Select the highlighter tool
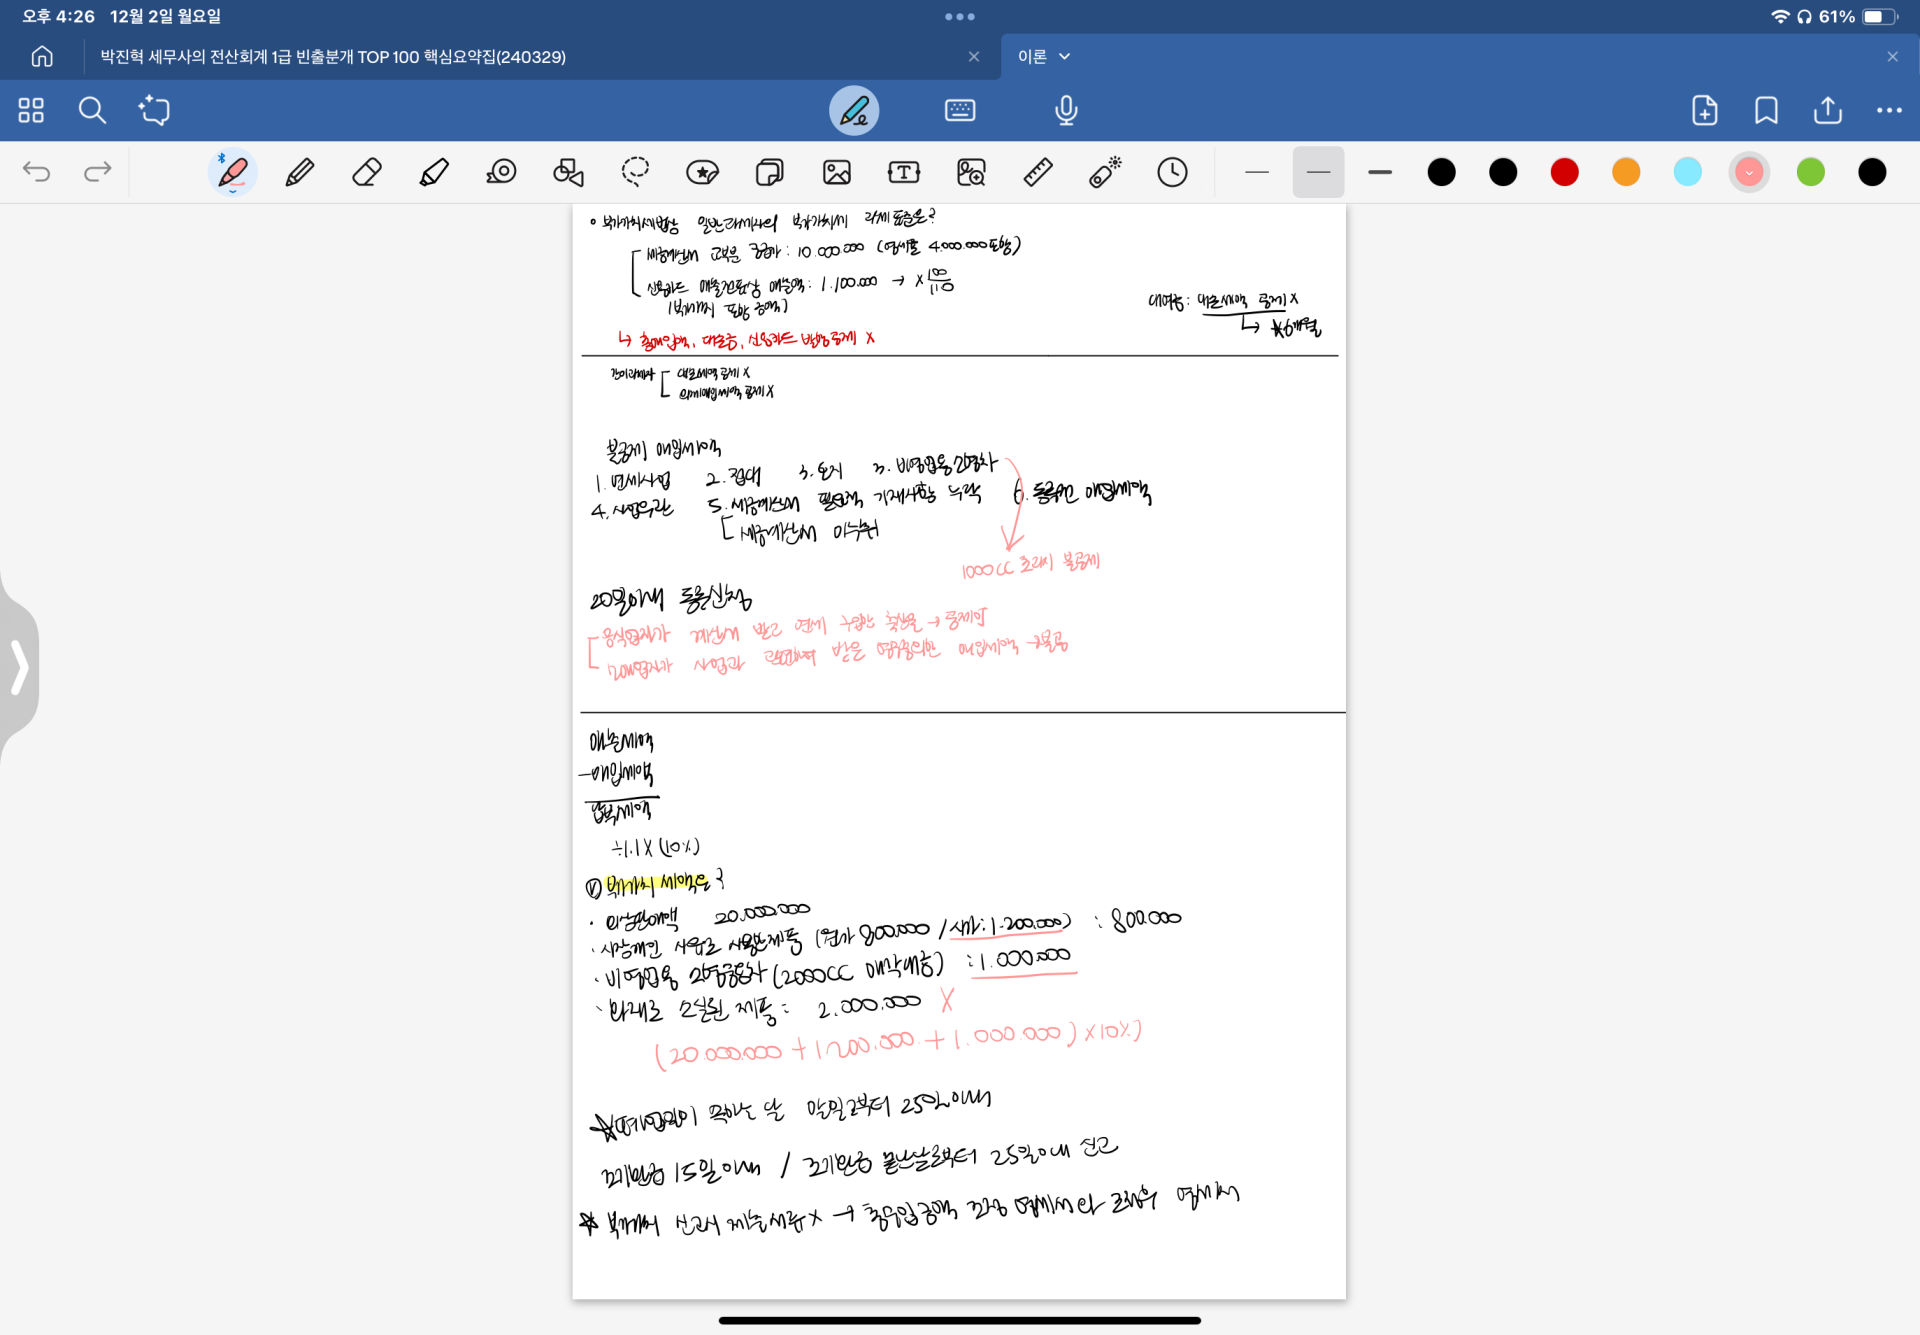1920x1335 pixels. tap(434, 172)
